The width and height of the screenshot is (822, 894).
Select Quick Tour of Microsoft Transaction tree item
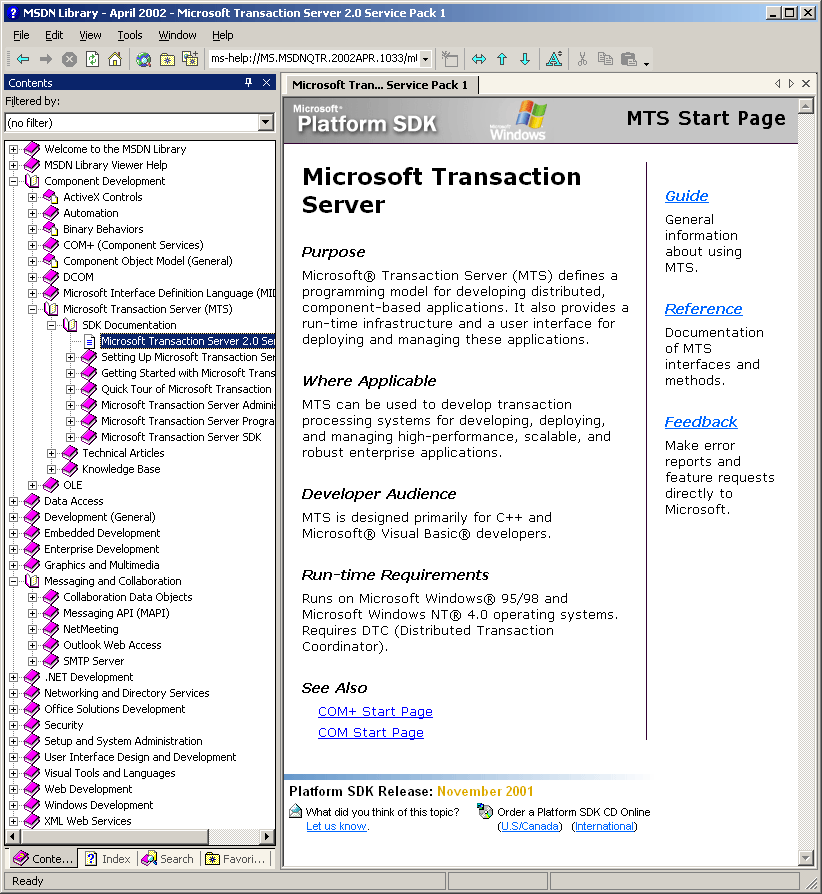click(186, 389)
